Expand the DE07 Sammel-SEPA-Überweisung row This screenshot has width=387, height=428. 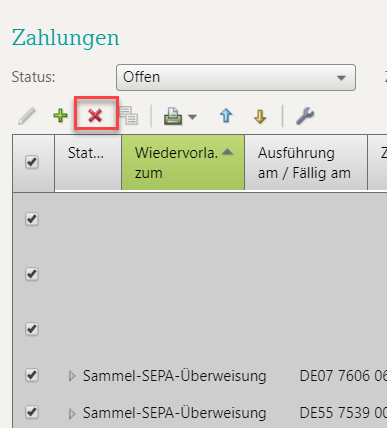(x=72, y=376)
